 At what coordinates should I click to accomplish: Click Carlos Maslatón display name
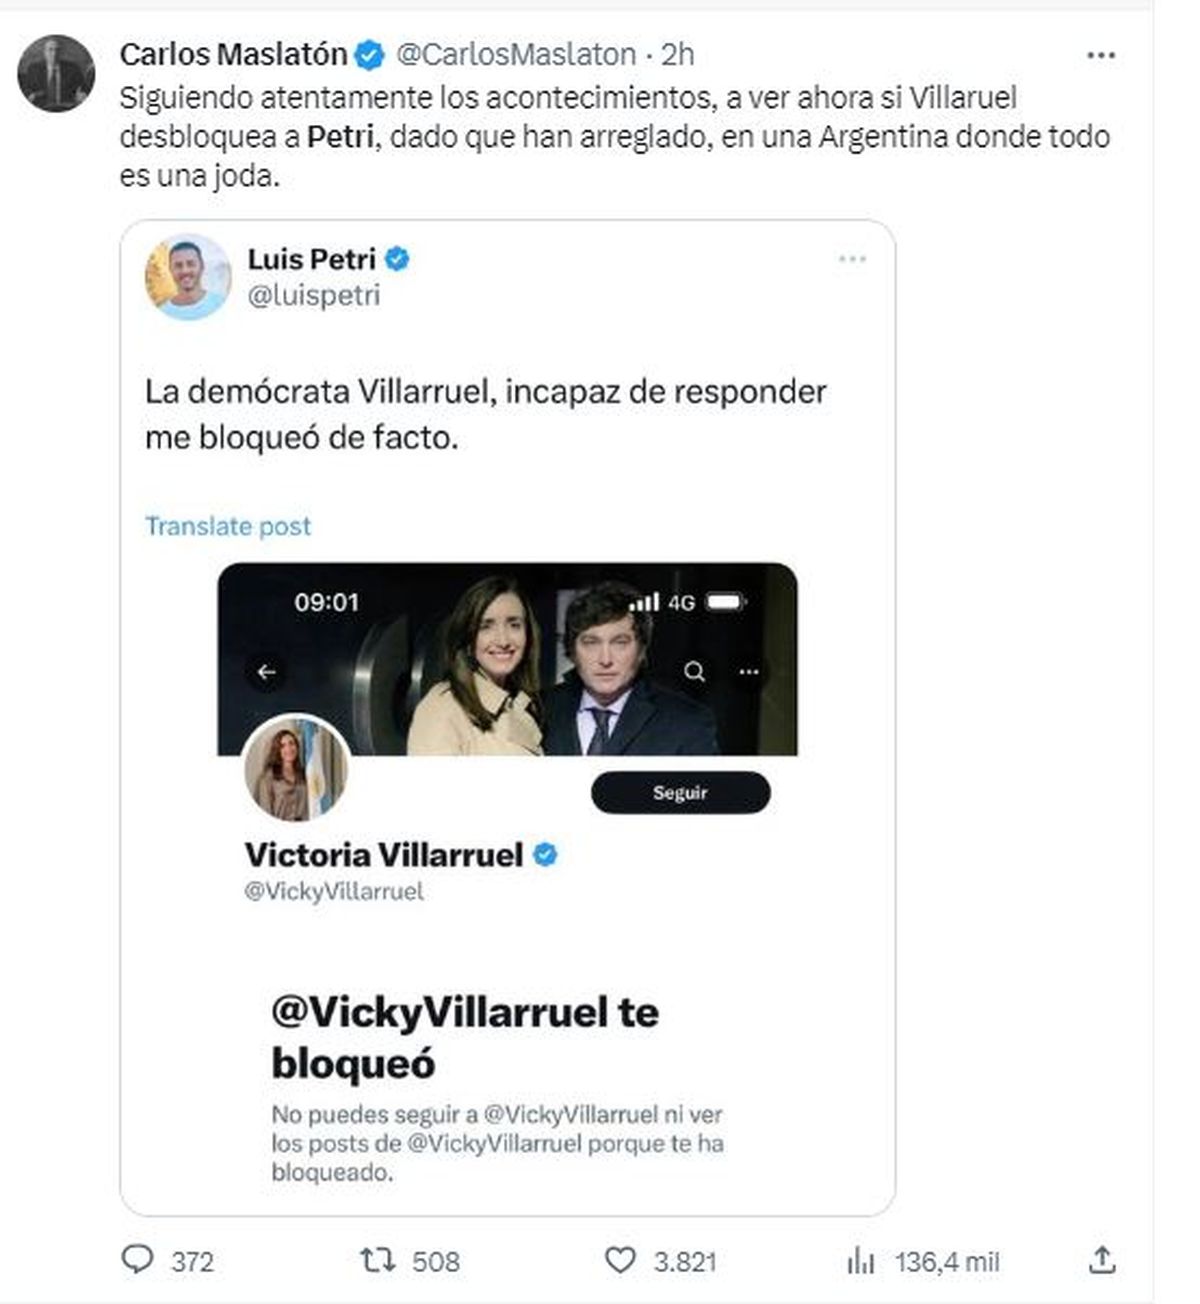(x=233, y=54)
